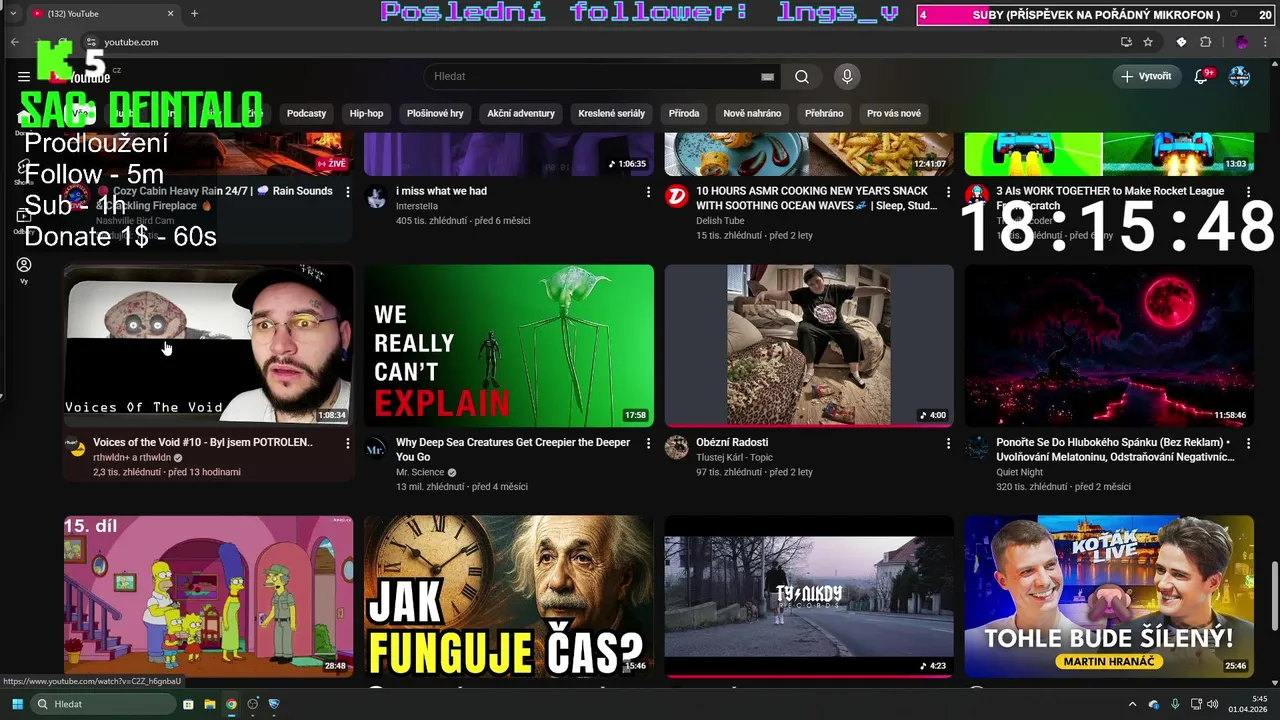Play the 'TOHLE BUDE ŠÍLENÝ!' Koták Live thumbnail
This screenshot has height=720, width=1280.
tap(1109, 597)
